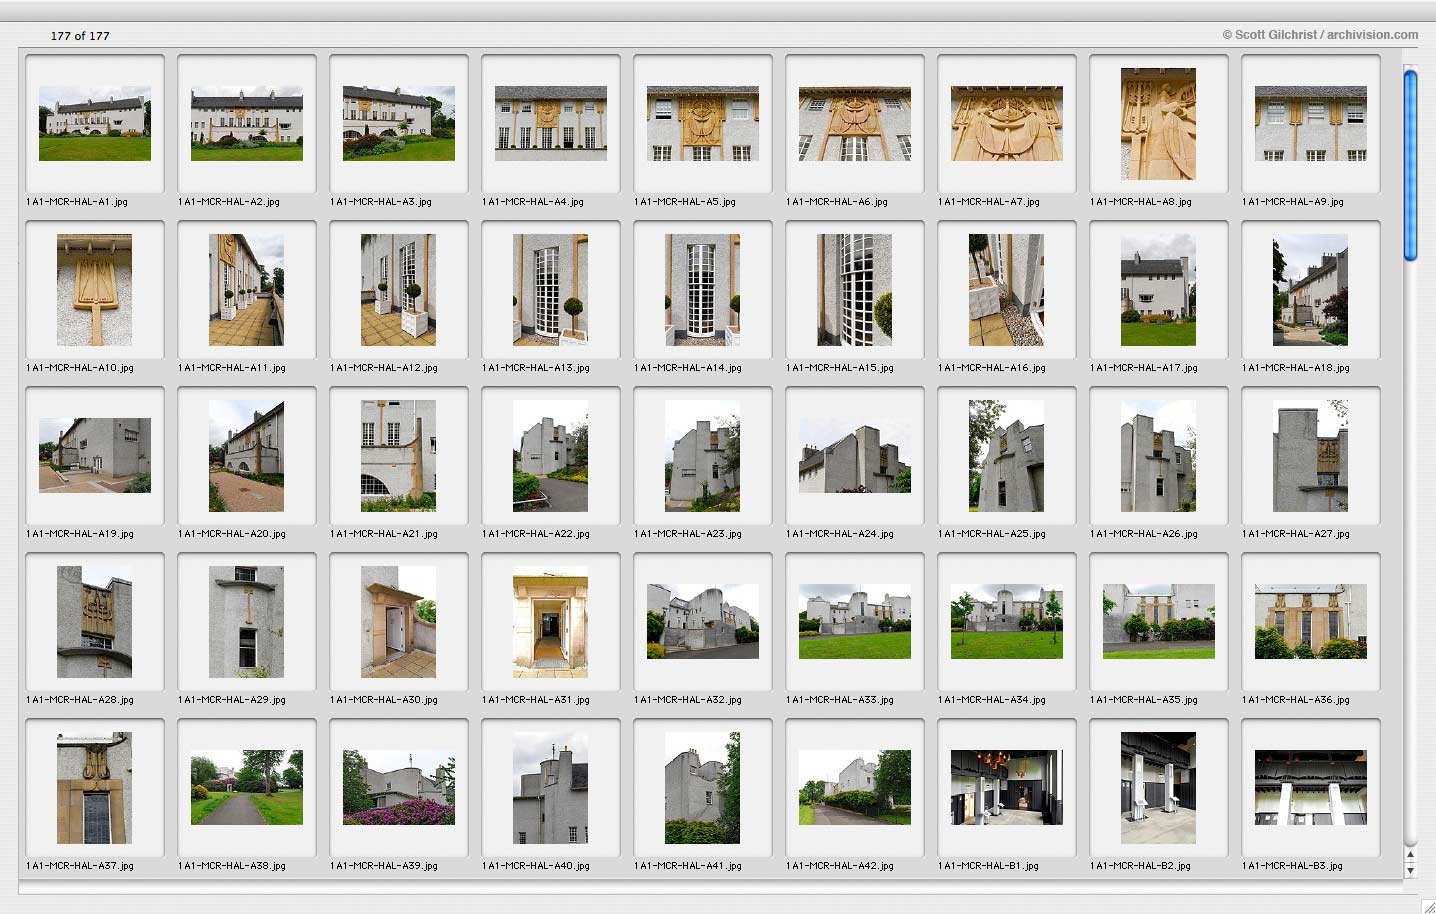1436x914 pixels.
Task: Choose thumbnail 1A1-MCR-HAL-A20.jpg
Action: click(x=247, y=456)
